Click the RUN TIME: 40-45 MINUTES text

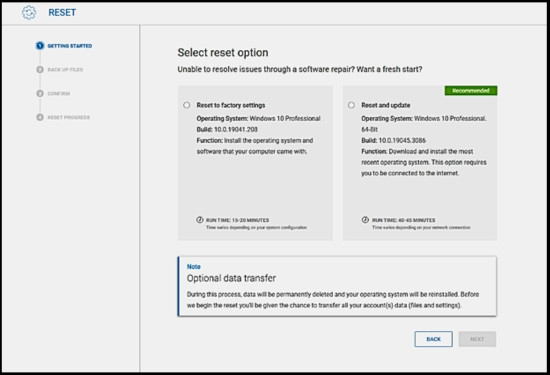[403, 220]
